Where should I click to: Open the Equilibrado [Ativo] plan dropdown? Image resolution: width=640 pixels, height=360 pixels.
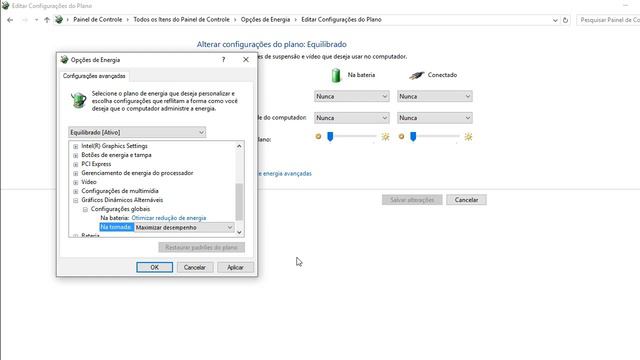[137, 132]
